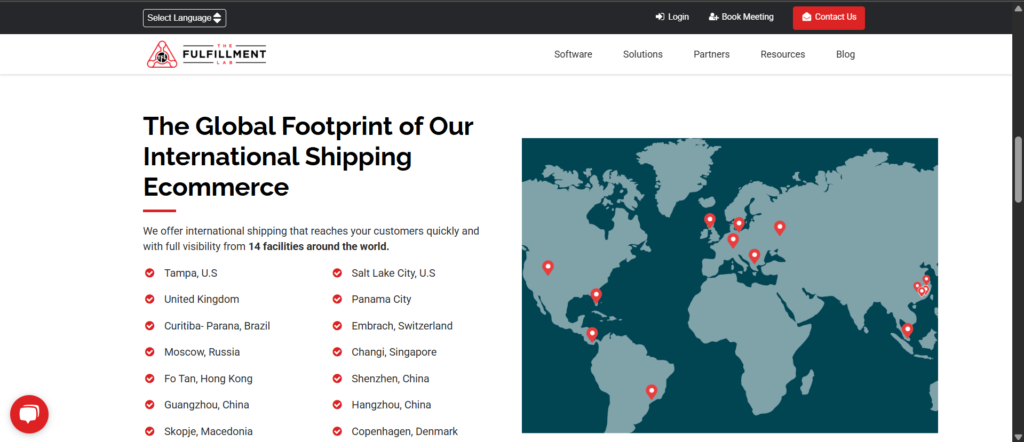Click the world map image
The image size is (1024, 442).
[x=729, y=285]
